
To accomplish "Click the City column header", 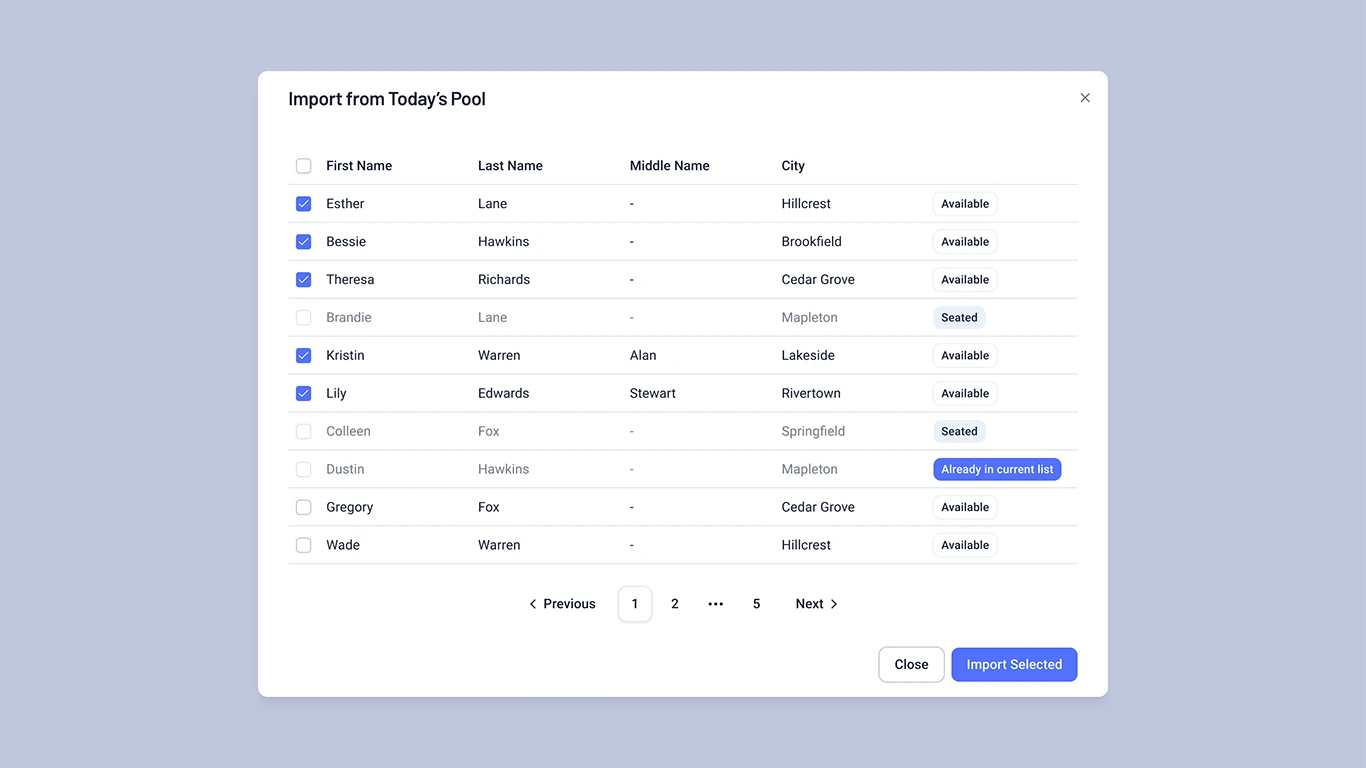I will 793,166.
